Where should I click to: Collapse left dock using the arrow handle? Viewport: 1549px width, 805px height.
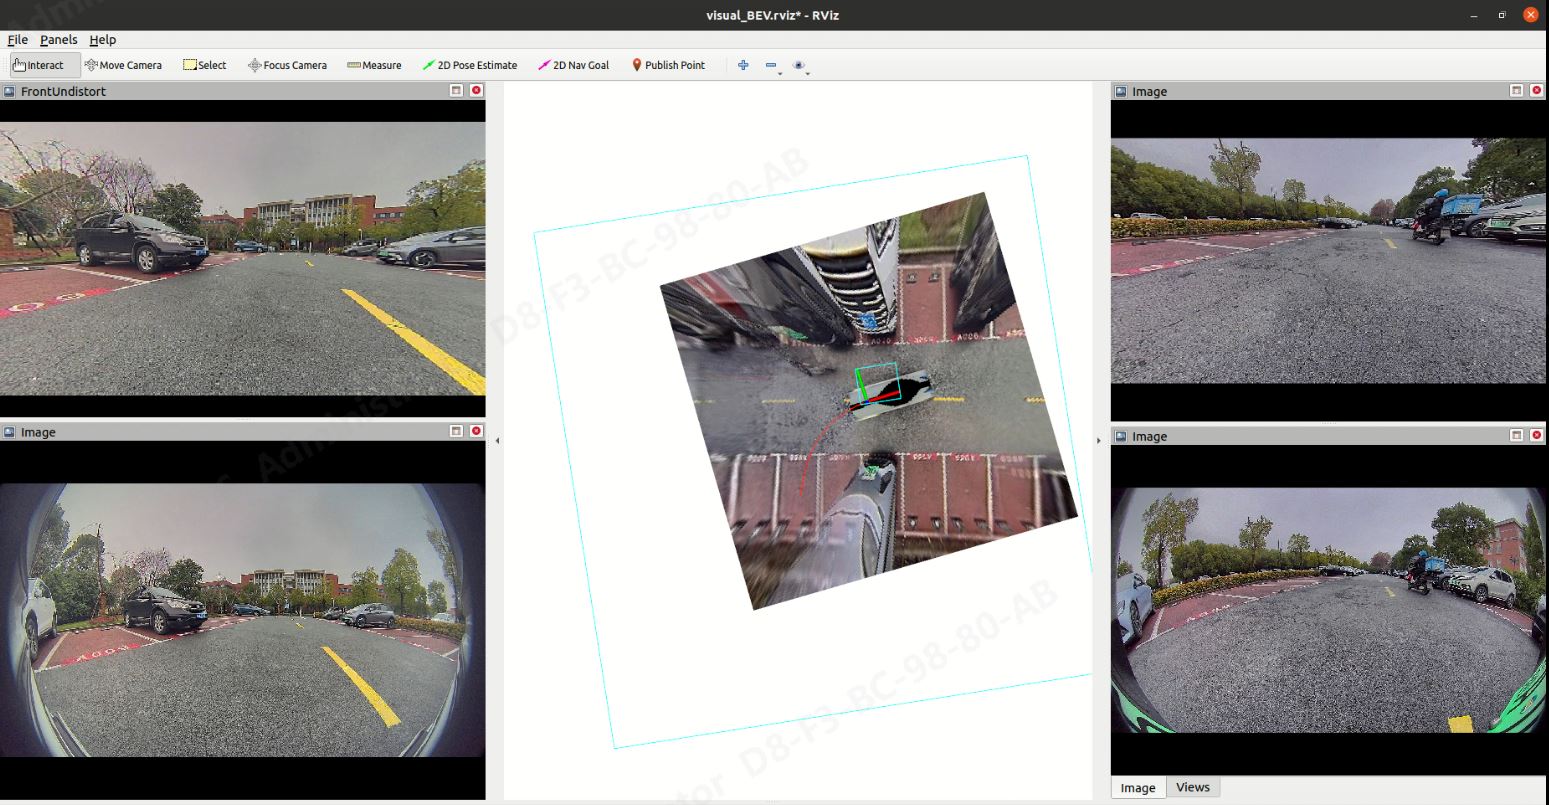point(497,440)
